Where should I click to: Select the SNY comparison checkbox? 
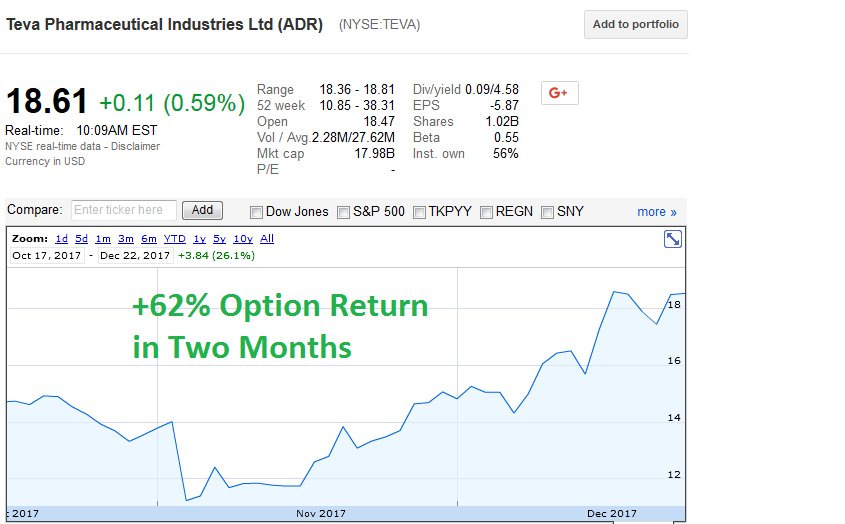pos(548,212)
